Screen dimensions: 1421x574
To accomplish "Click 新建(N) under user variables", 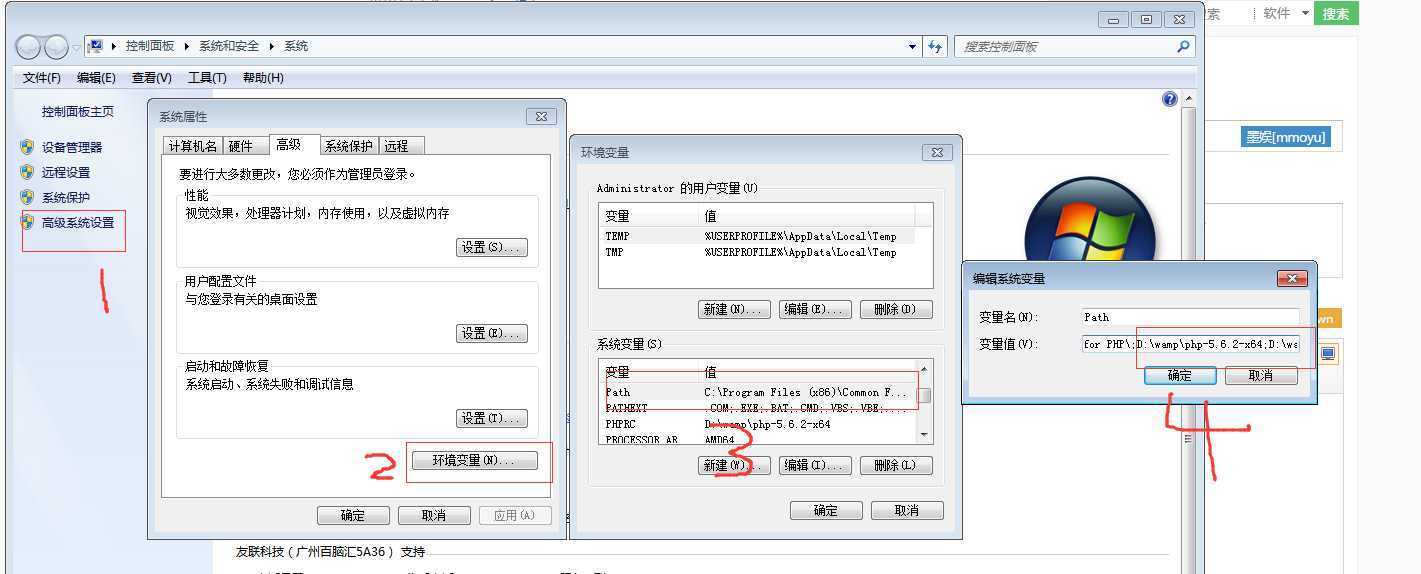I will (735, 309).
